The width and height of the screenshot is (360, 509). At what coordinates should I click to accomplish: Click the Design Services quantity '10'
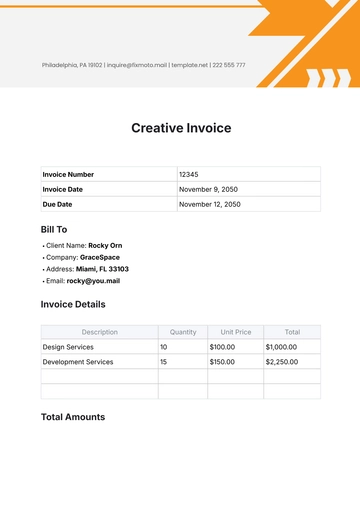pyautogui.click(x=163, y=347)
